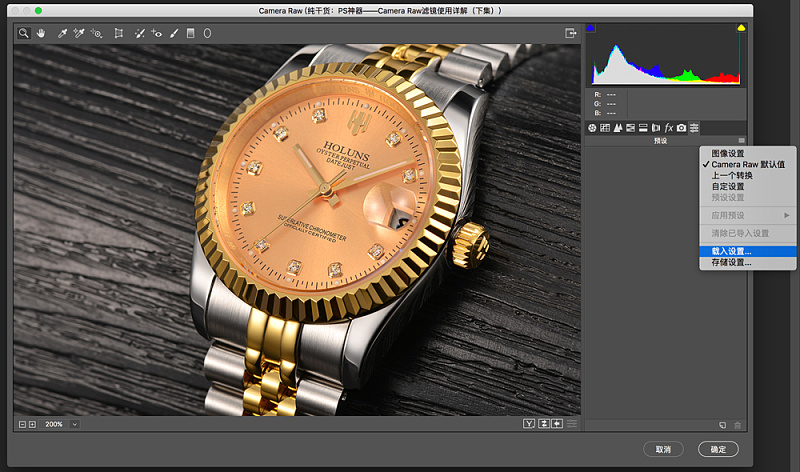Screen dimensions: 800x472
Task: Select the Adjustment Brush tool
Action: 174,33
